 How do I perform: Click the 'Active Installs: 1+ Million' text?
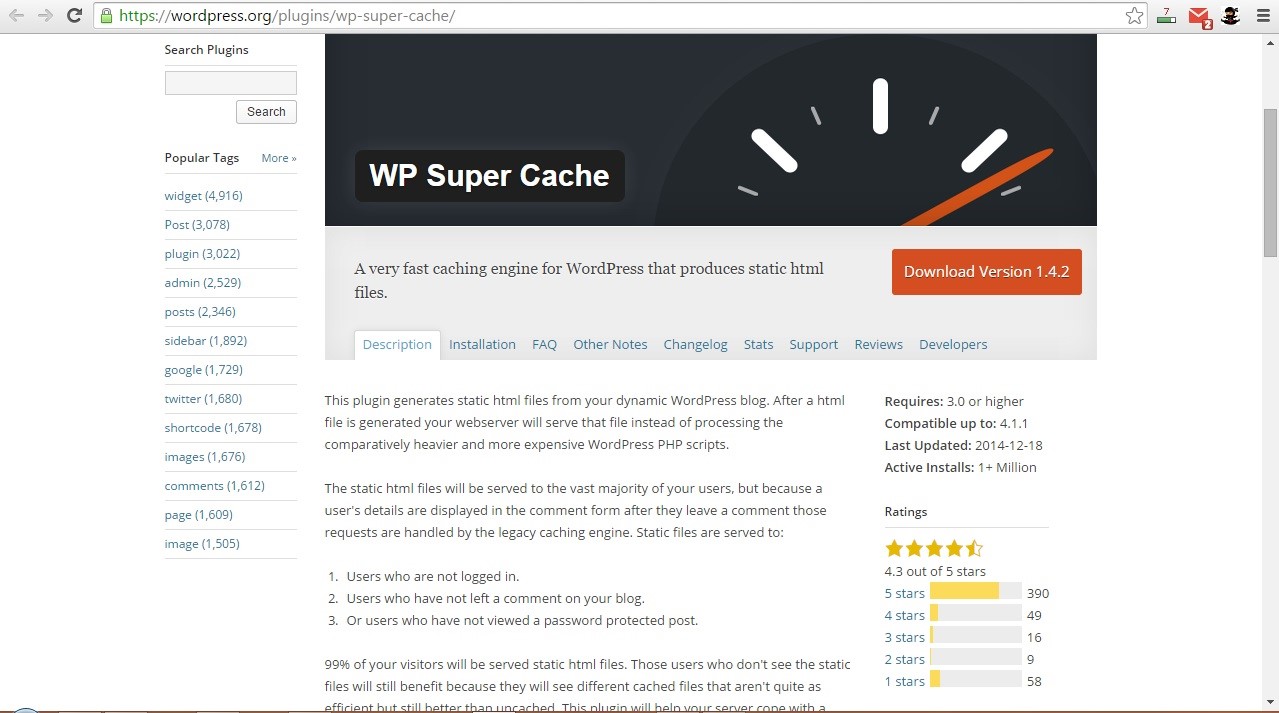tap(960, 468)
